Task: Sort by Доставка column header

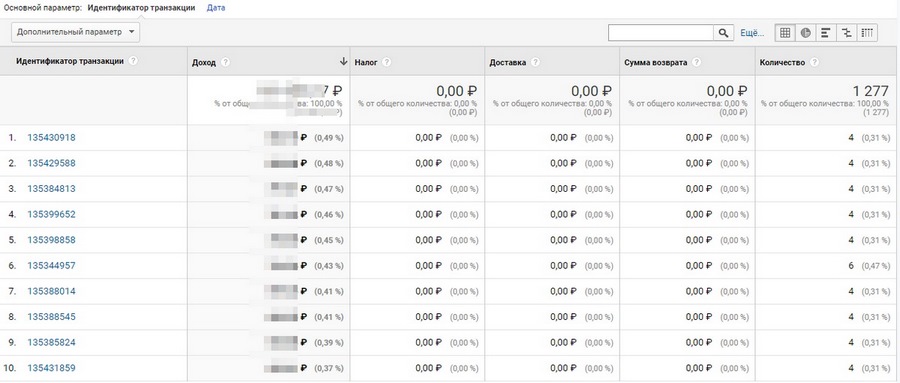Action: [x=507, y=63]
